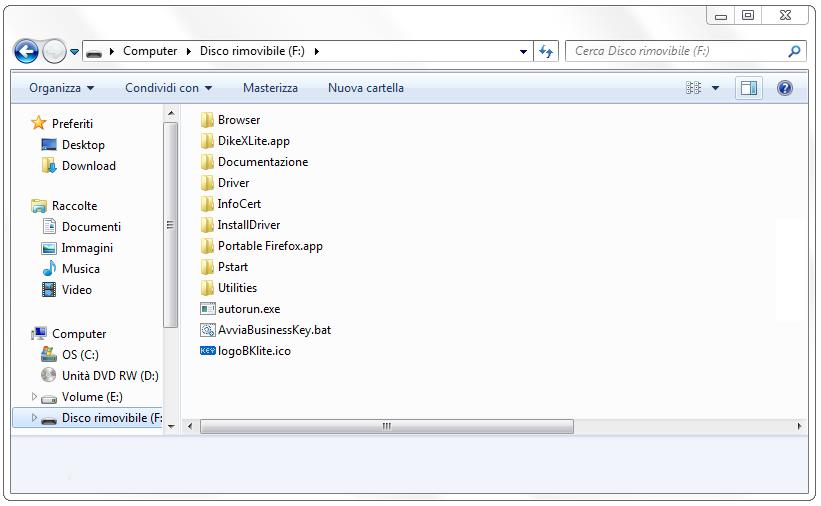Toggle the preview pane button
This screenshot has height=506, width=821.
coord(748,88)
